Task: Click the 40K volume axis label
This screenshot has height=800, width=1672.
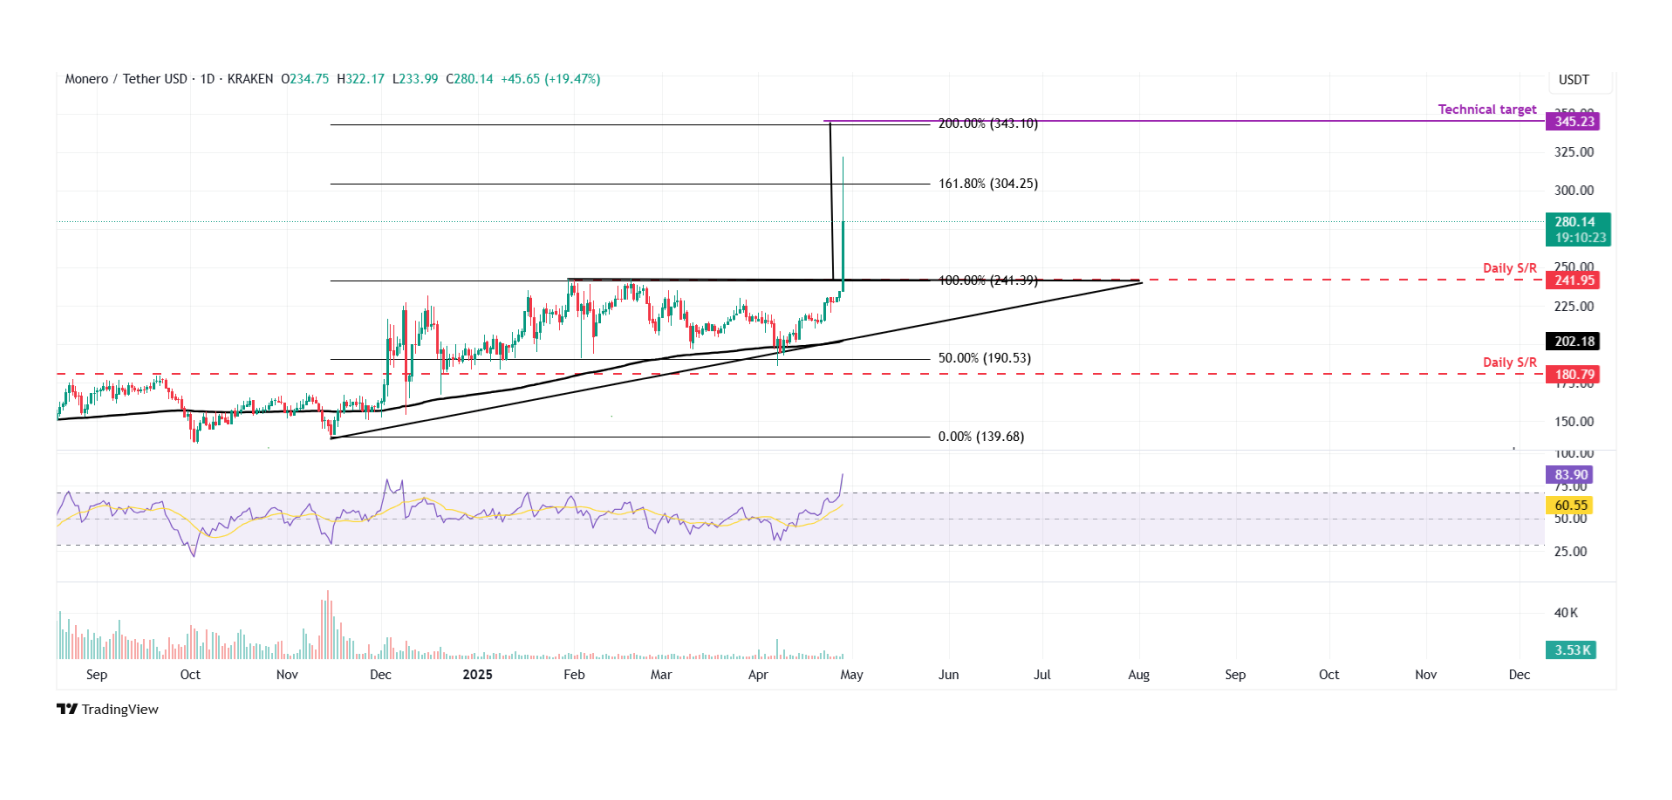Action: tap(1566, 613)
